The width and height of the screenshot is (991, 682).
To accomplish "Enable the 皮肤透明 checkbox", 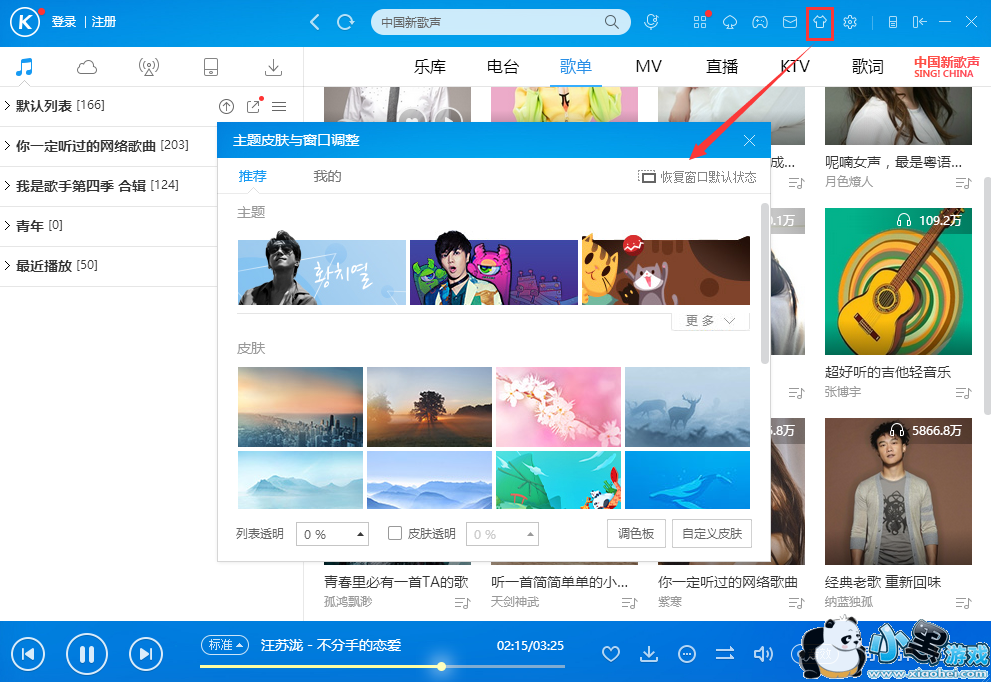I will pyautogui.click(x=395, y=534).
